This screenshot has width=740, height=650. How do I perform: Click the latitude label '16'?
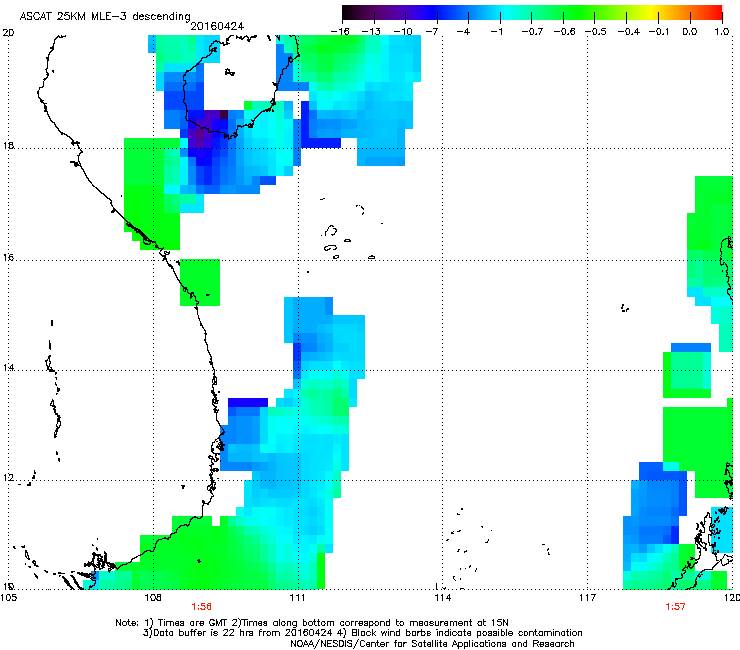(x=8, y=258)
